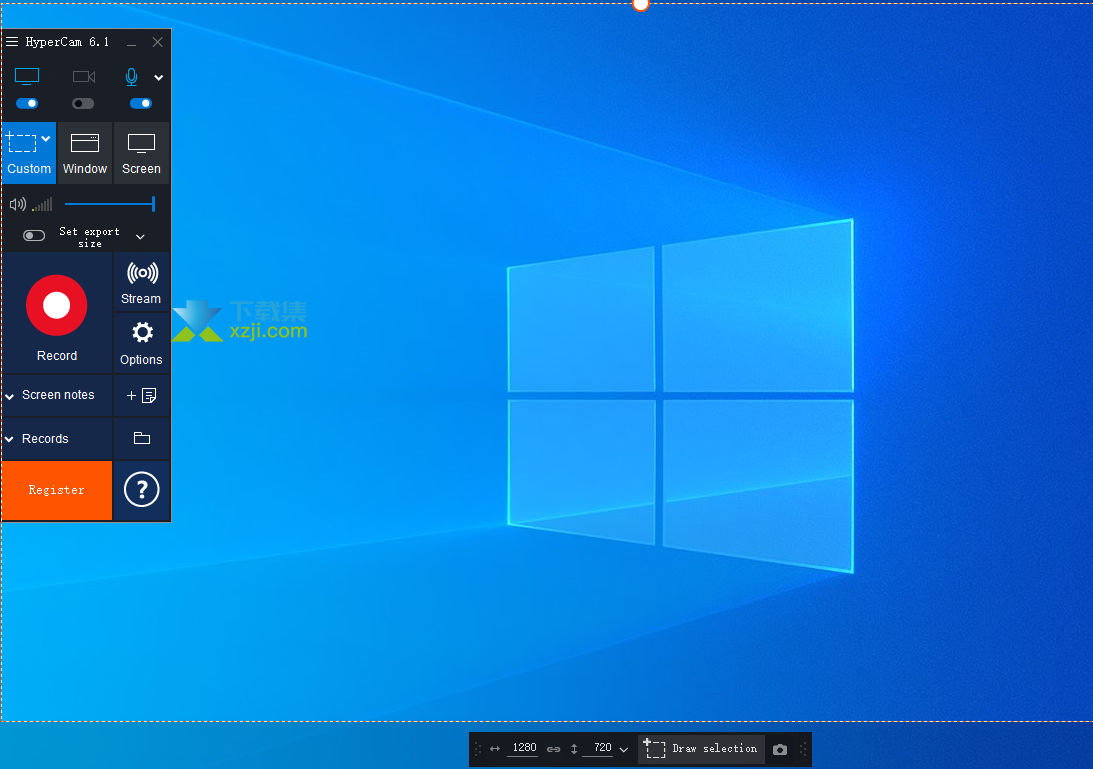Viewport: 1093px width, 769px height.
Task: Add a new screen note
Action: 142,395
